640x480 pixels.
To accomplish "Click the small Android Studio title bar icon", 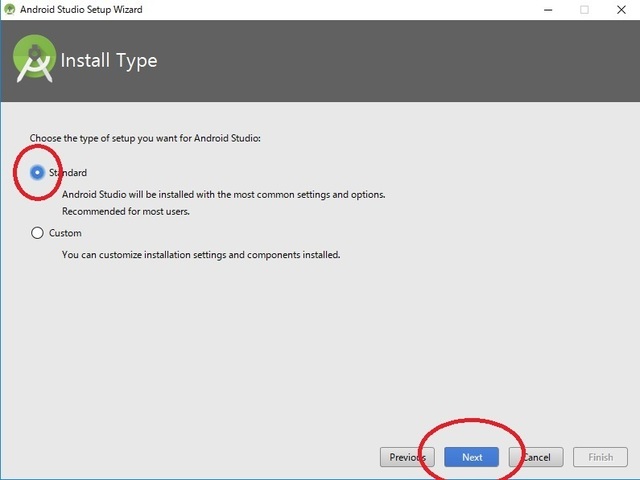I will [x=9, y=9].
